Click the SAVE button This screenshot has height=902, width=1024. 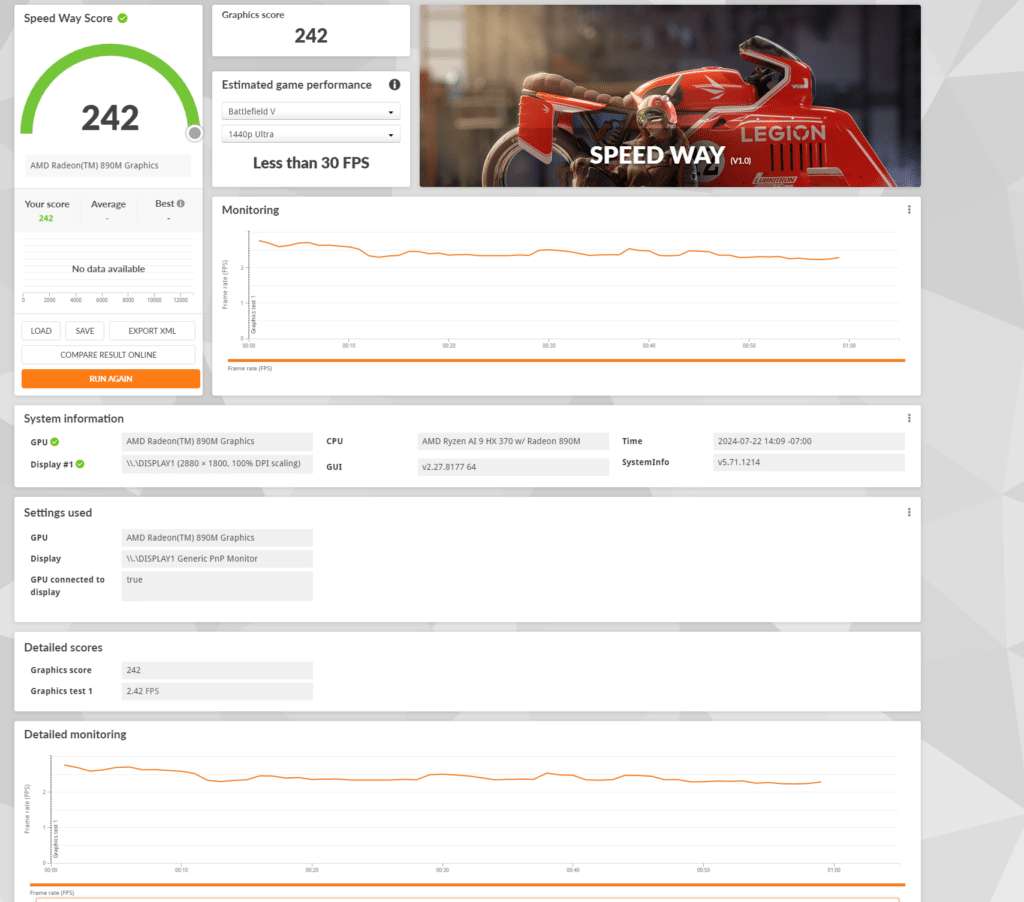click(x=85, y=330)
